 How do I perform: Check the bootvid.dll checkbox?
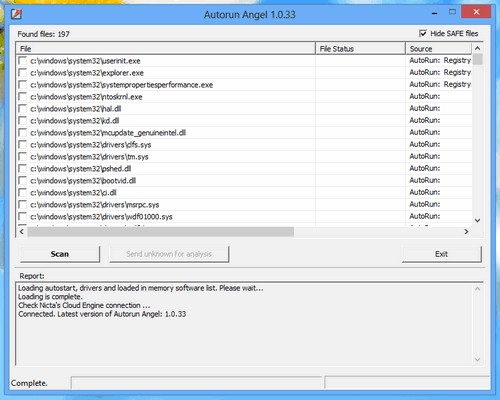click(23, 181)
